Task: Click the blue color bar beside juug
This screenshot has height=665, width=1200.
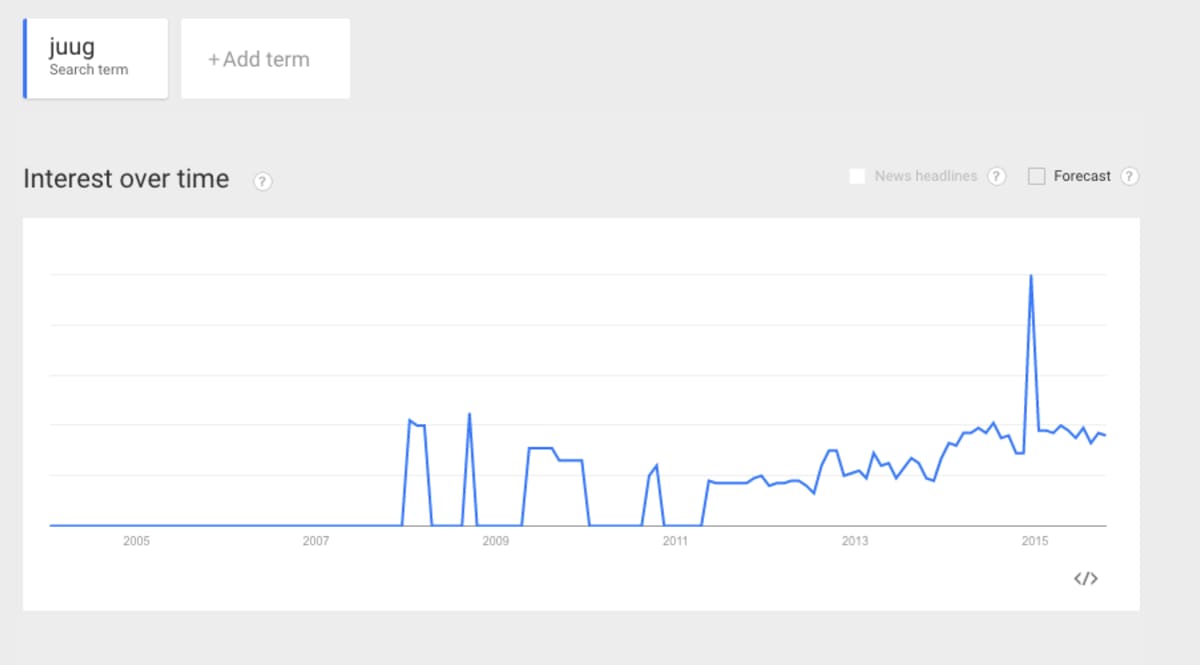Action: pos(25,58)
